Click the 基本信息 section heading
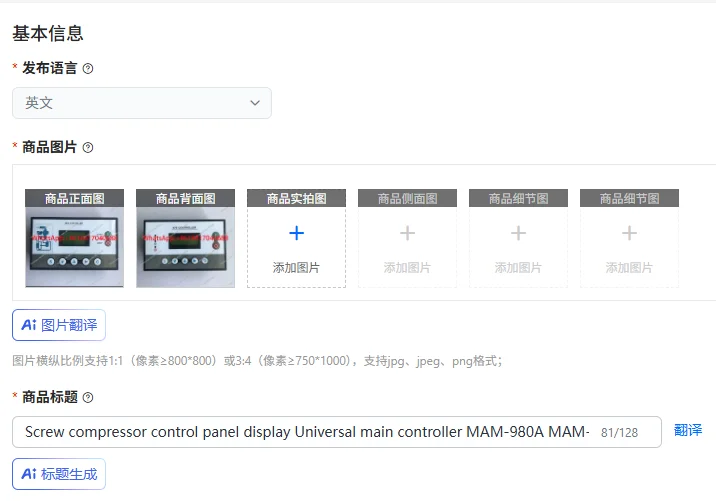 48,34
